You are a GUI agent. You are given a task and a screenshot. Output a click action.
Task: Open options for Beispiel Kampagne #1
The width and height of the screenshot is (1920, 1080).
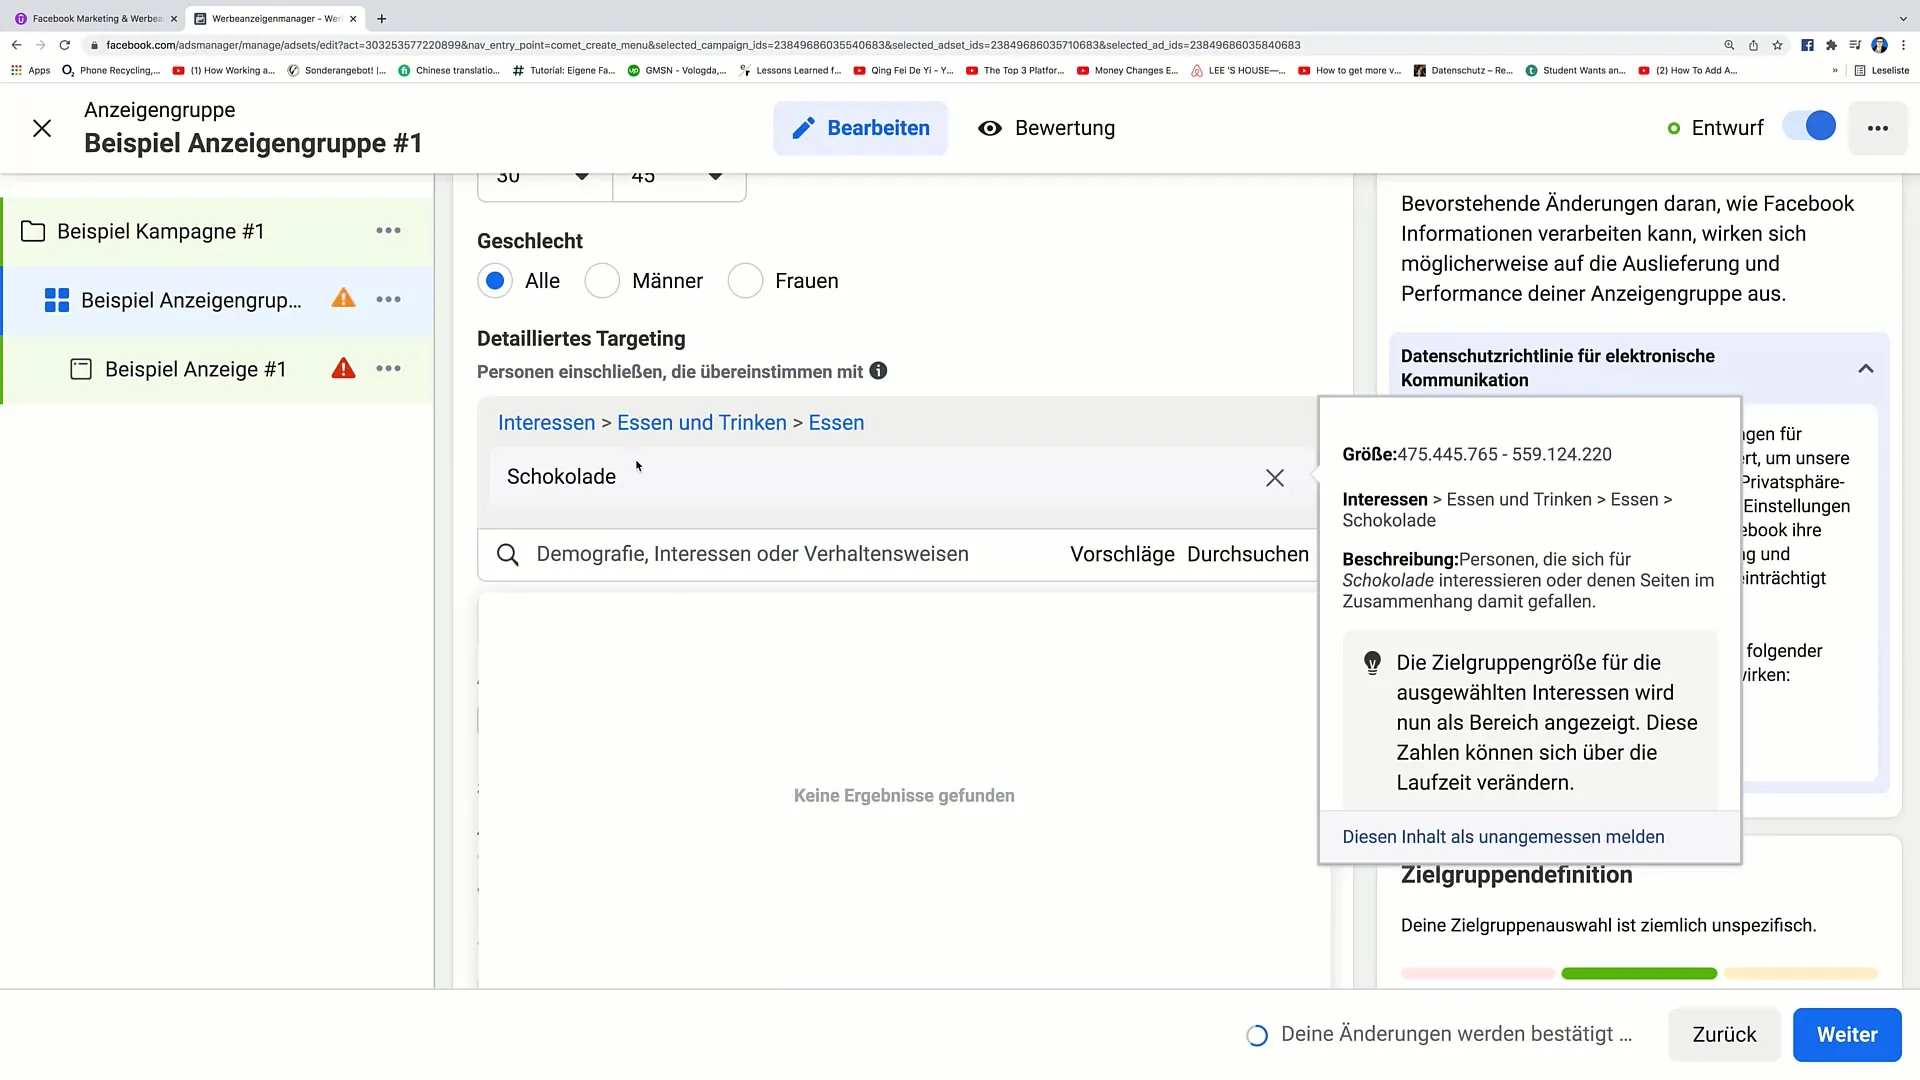pyautogui.click(x=388, y=231)
